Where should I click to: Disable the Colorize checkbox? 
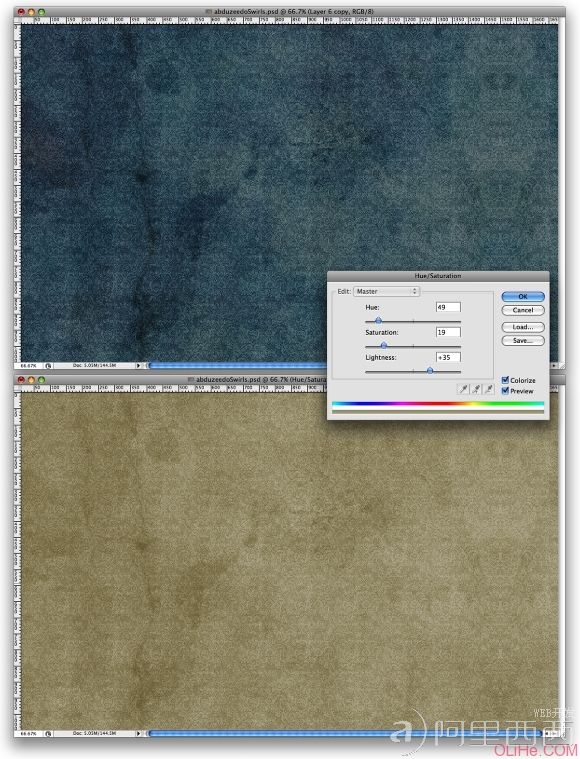505,380
